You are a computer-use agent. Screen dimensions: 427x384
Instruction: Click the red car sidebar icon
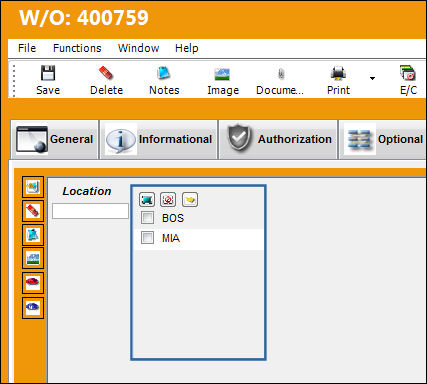[33, 283]
